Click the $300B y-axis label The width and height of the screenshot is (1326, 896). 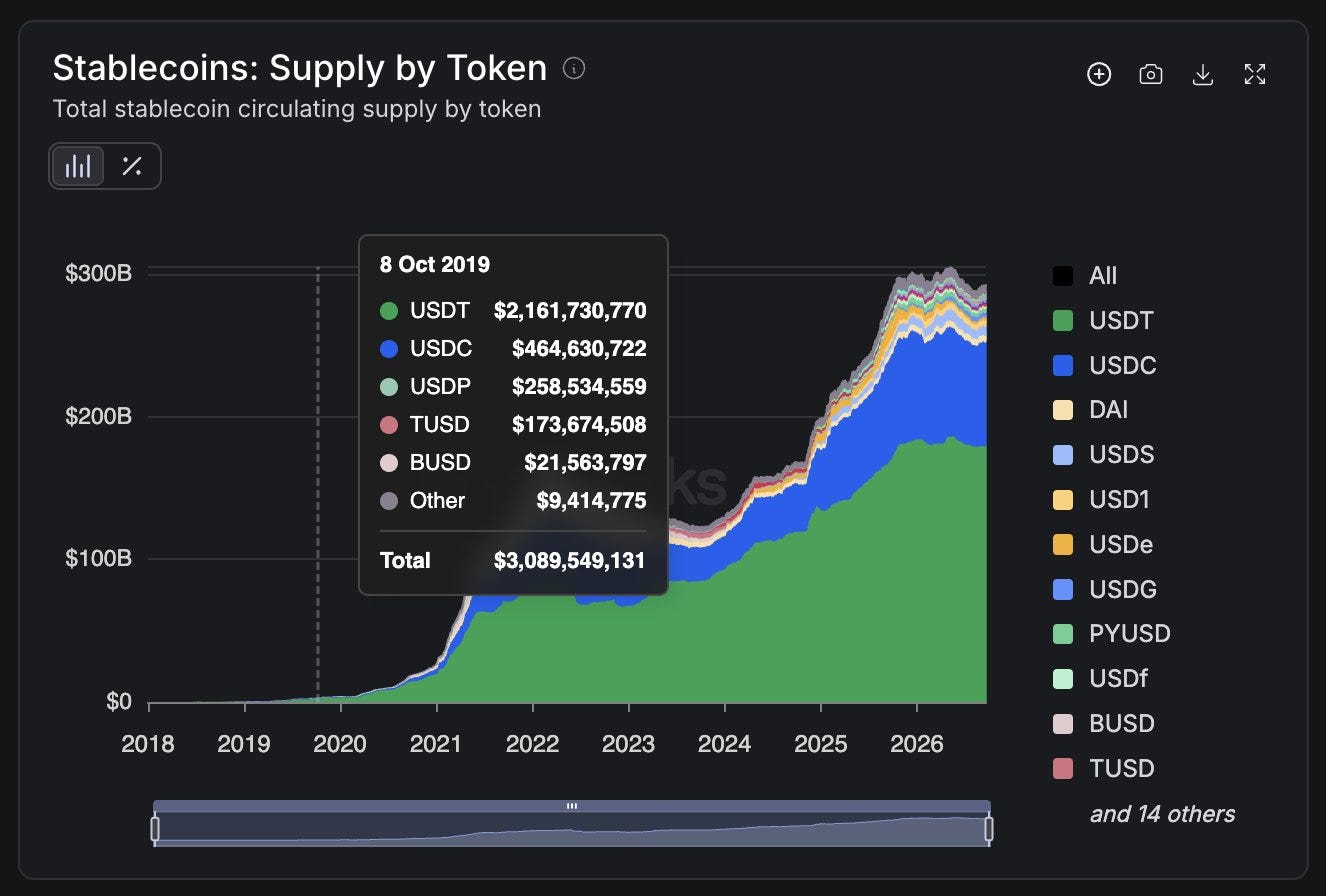pos(99,273)
